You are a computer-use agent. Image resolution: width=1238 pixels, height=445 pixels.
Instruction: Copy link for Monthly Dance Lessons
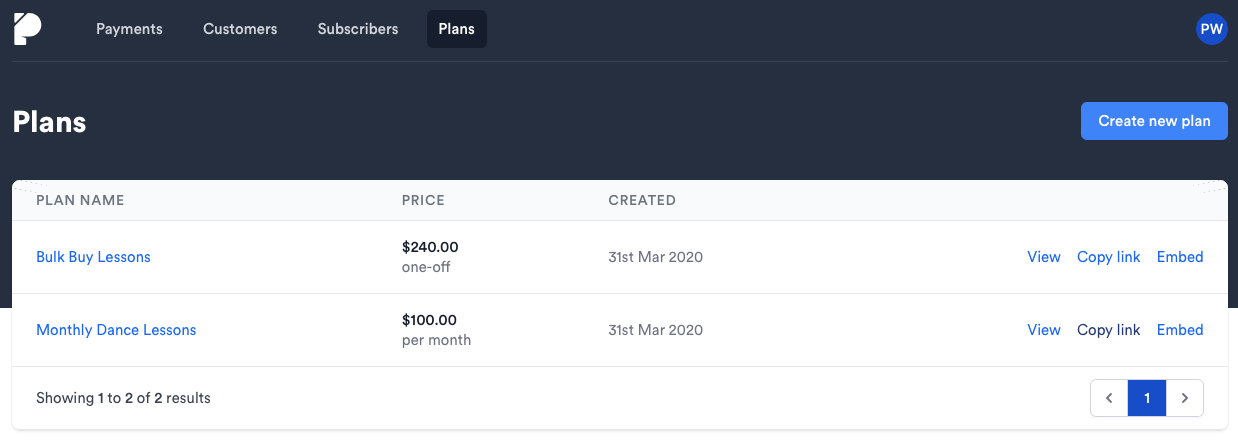click(x=1108, y=330)
